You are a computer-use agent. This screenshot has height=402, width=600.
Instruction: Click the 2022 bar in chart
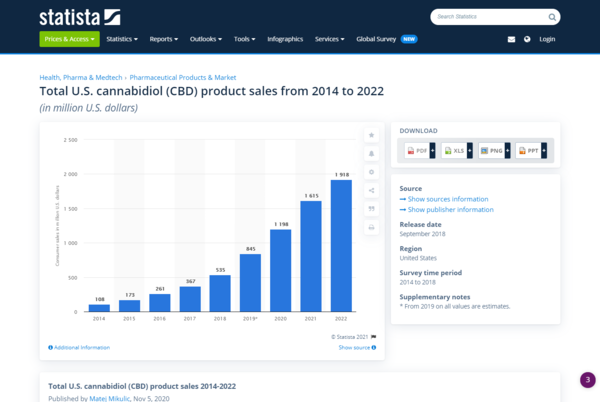point(341,246)
